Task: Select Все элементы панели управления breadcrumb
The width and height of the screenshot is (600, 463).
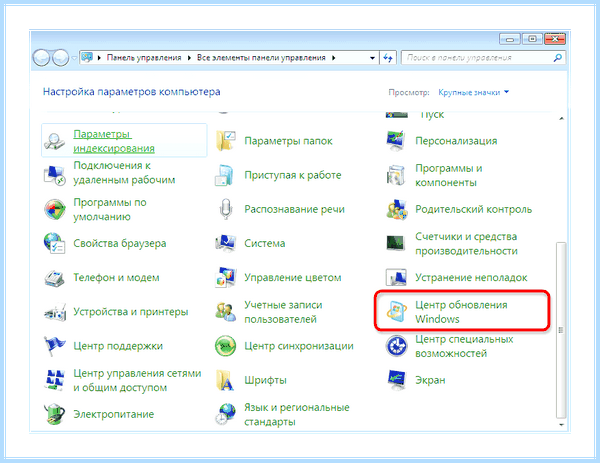Action: (x=261, y=58)
